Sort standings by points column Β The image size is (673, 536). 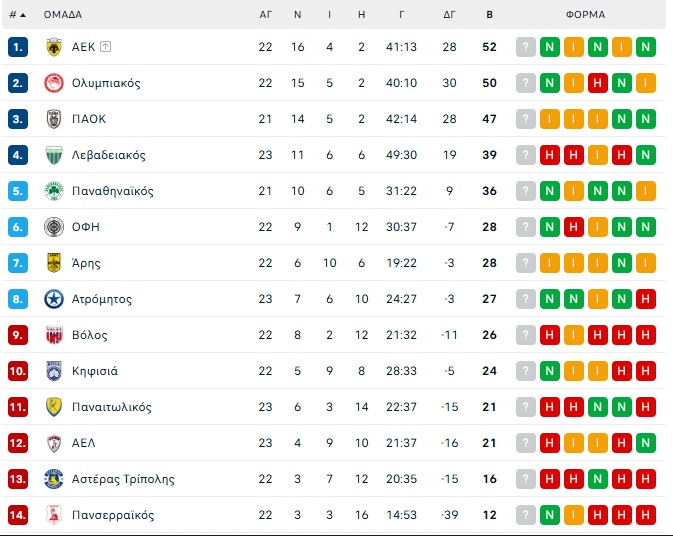click(489, 15)
